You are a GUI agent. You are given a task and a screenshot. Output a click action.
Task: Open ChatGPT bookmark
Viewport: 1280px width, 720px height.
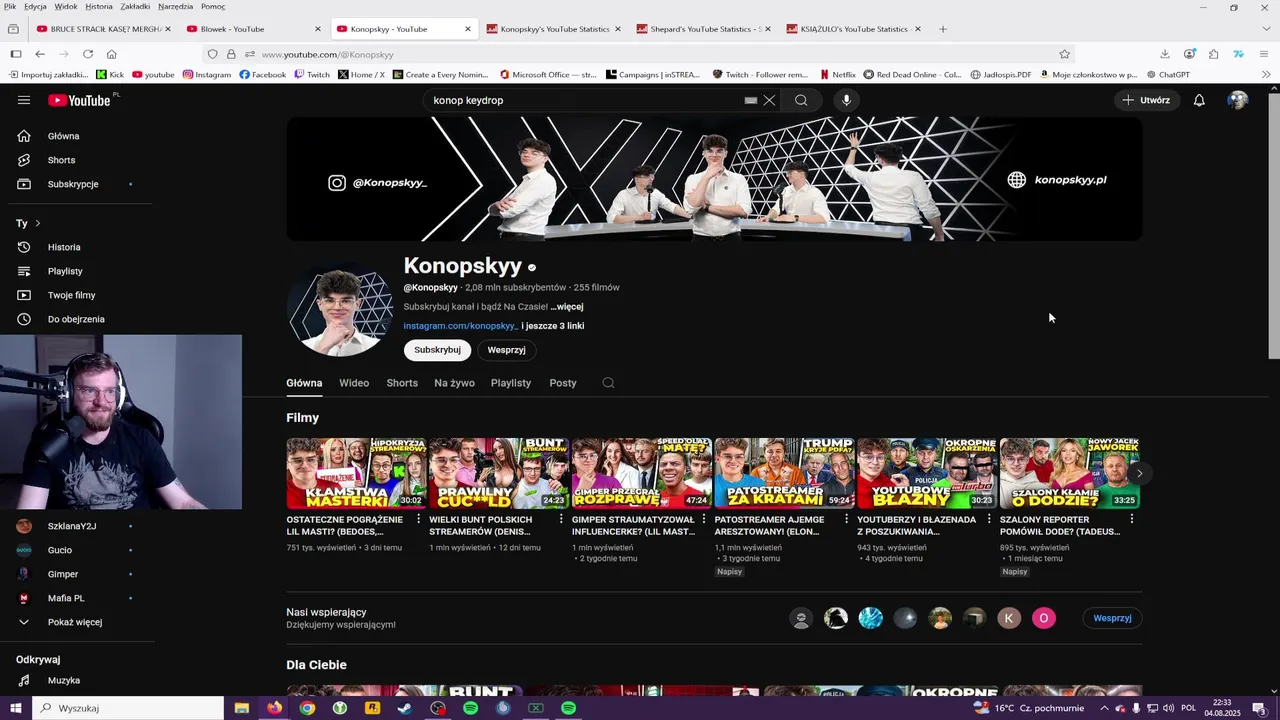pos(1168,74)
